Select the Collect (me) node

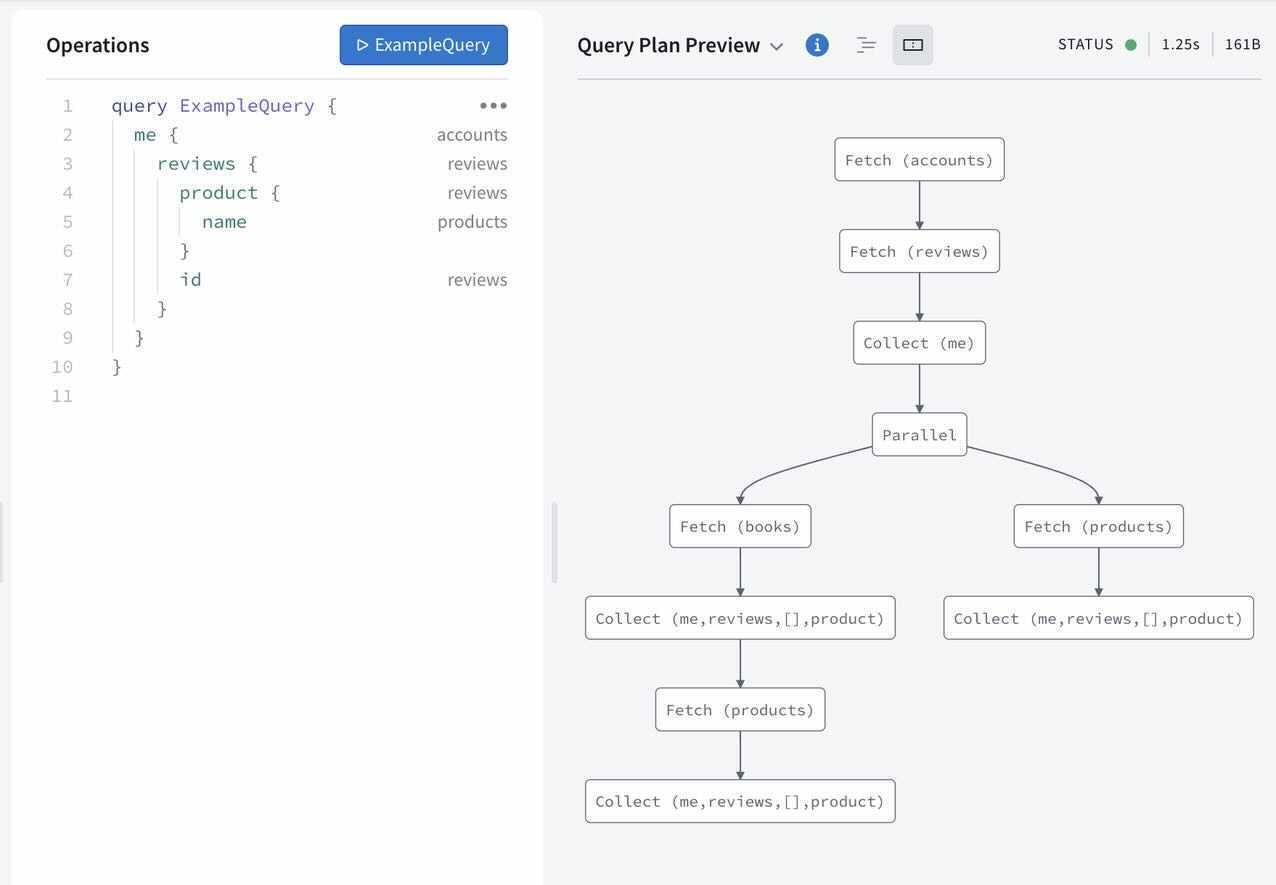pos(919,343)
